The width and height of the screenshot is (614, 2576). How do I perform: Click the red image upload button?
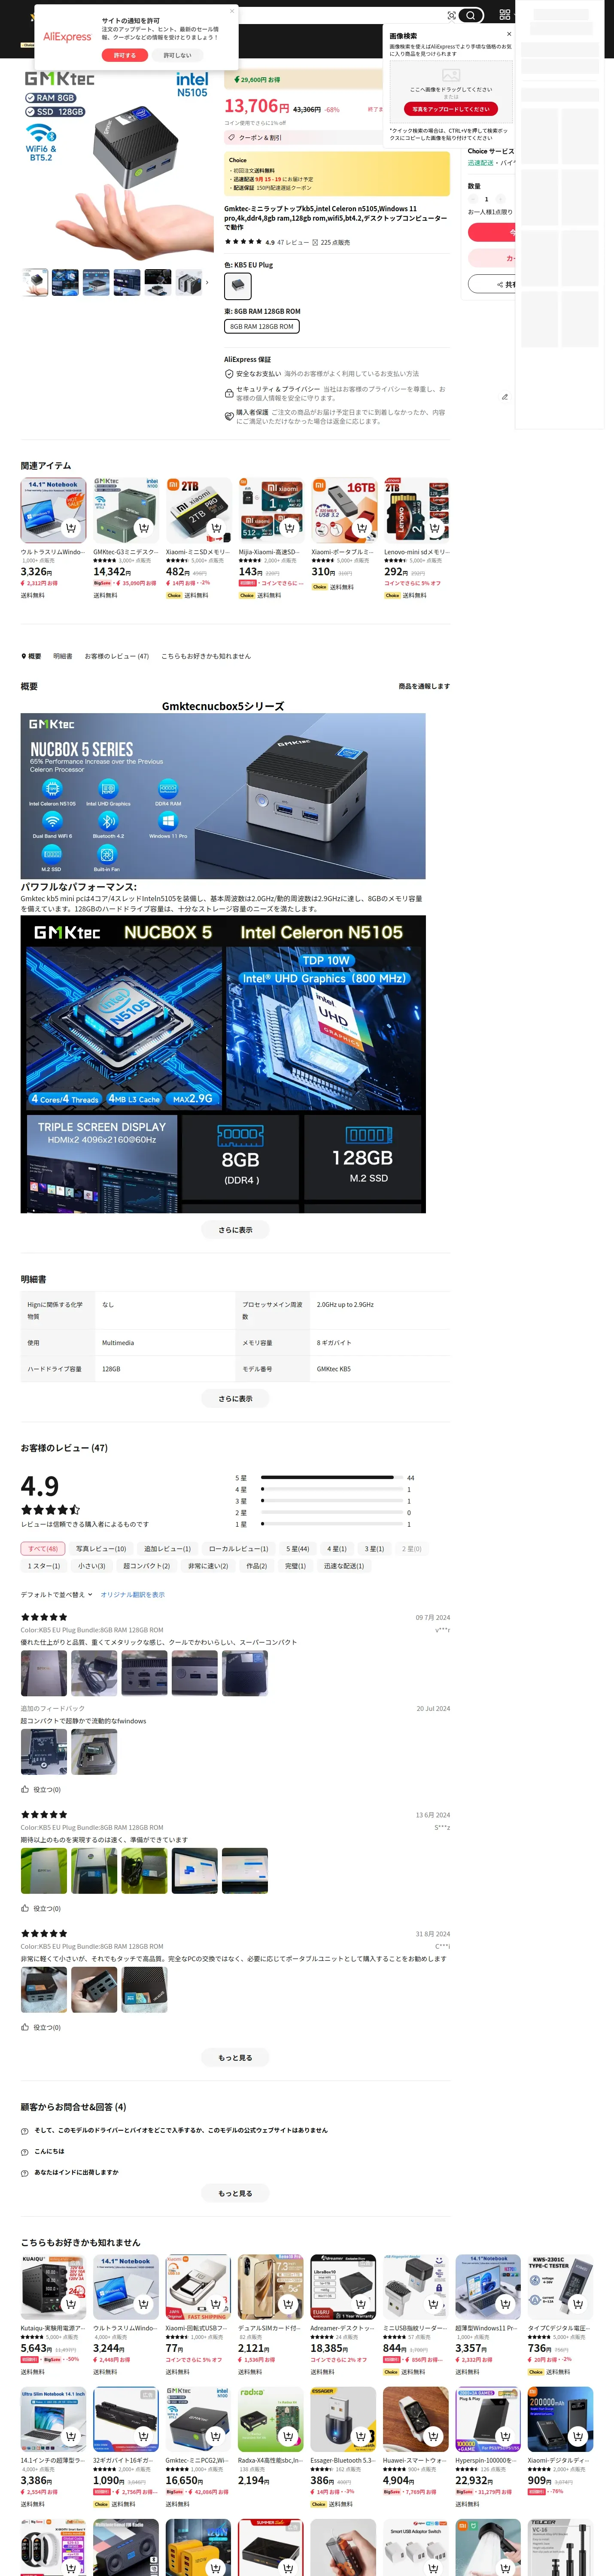tap(451, 109)
